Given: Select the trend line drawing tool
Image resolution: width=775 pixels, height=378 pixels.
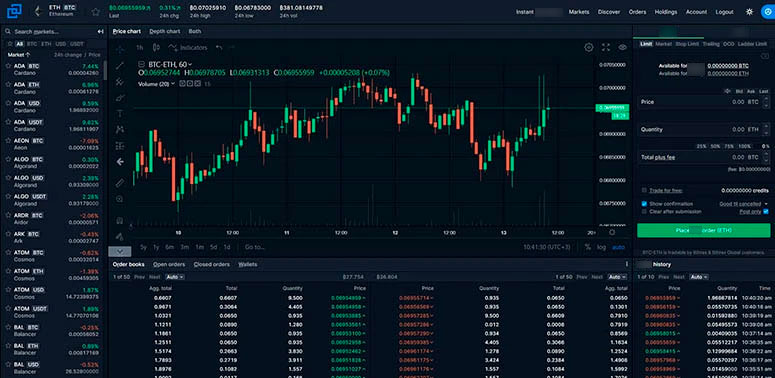Looking at the screenshot, I should [x=120, y=66].
